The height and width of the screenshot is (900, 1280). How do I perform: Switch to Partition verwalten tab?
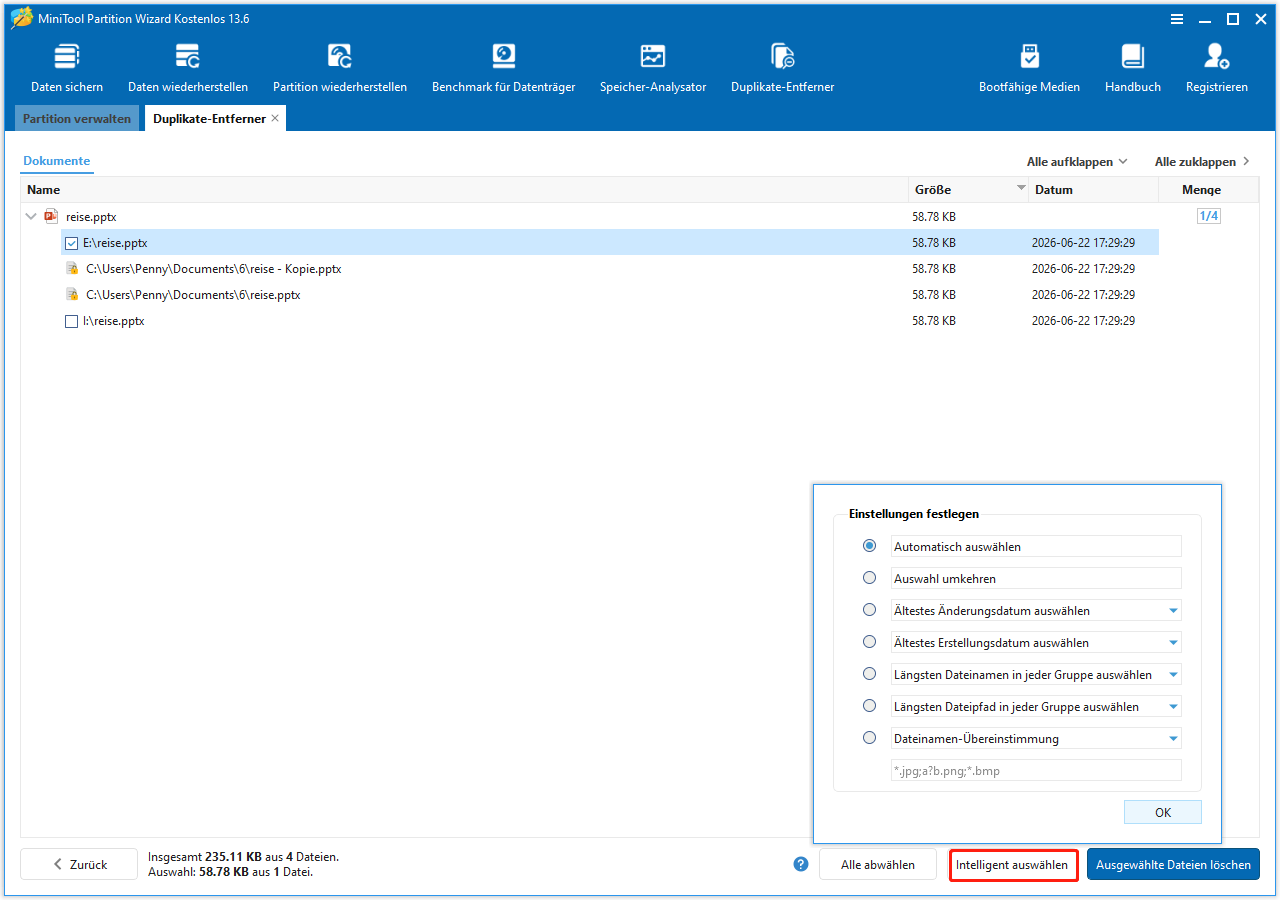(77, 118)
